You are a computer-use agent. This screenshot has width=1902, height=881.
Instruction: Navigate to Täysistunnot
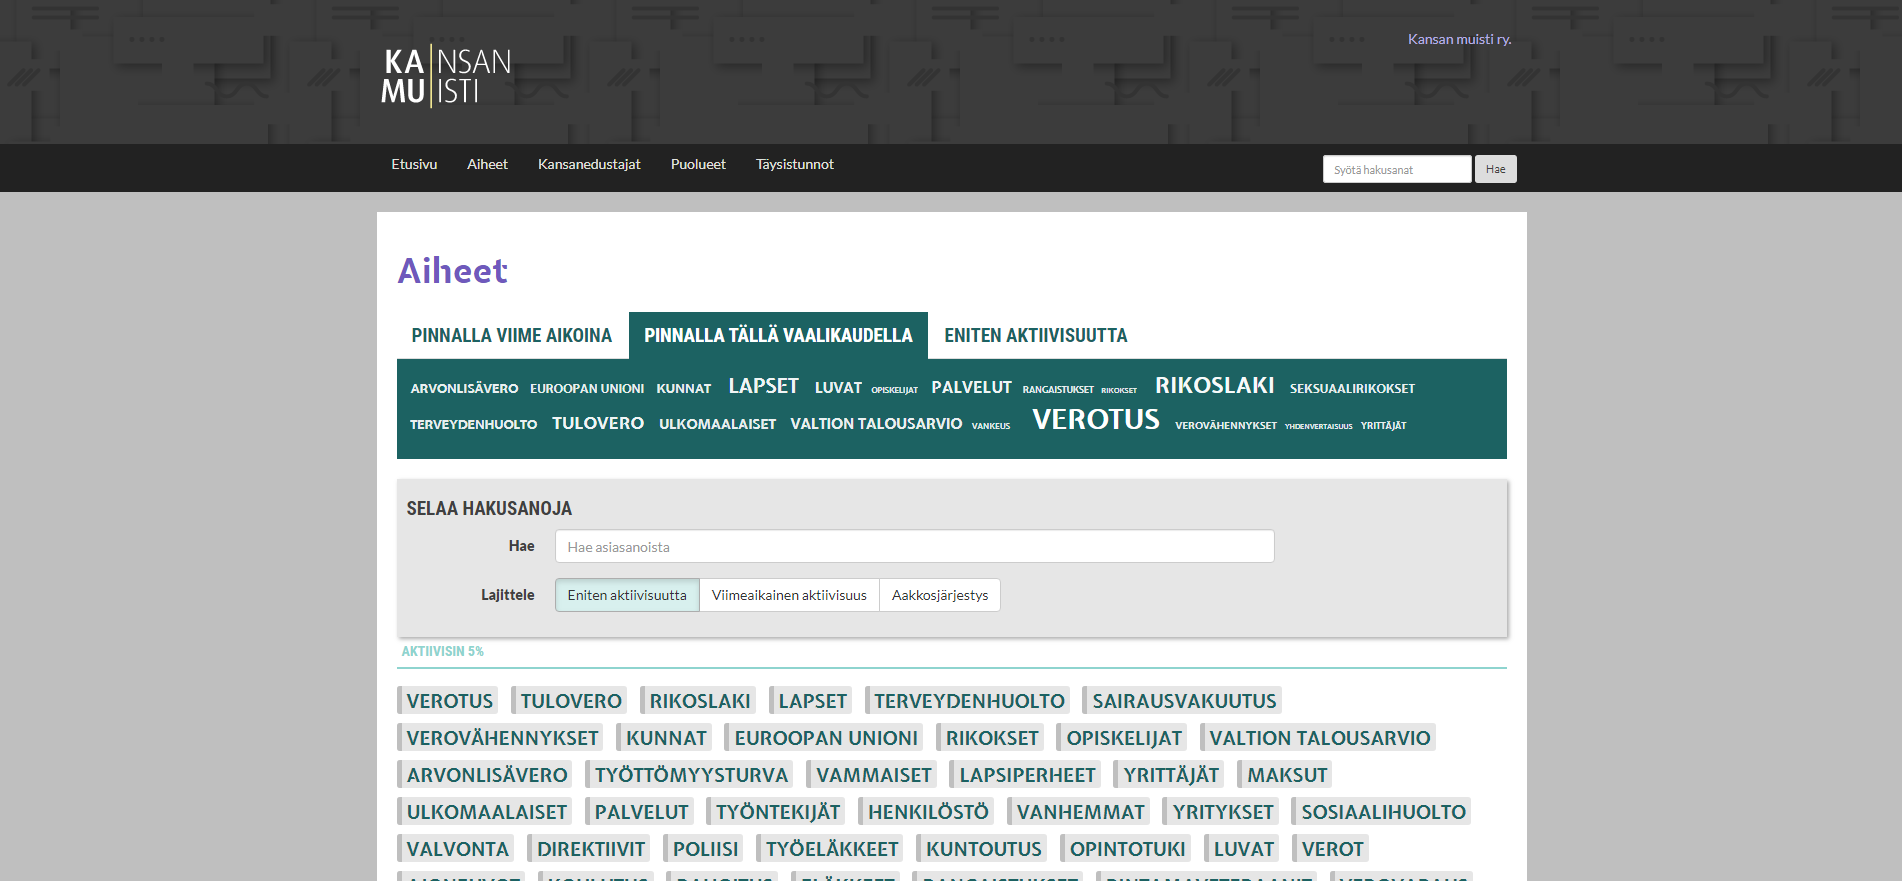(x=794, y=165)
